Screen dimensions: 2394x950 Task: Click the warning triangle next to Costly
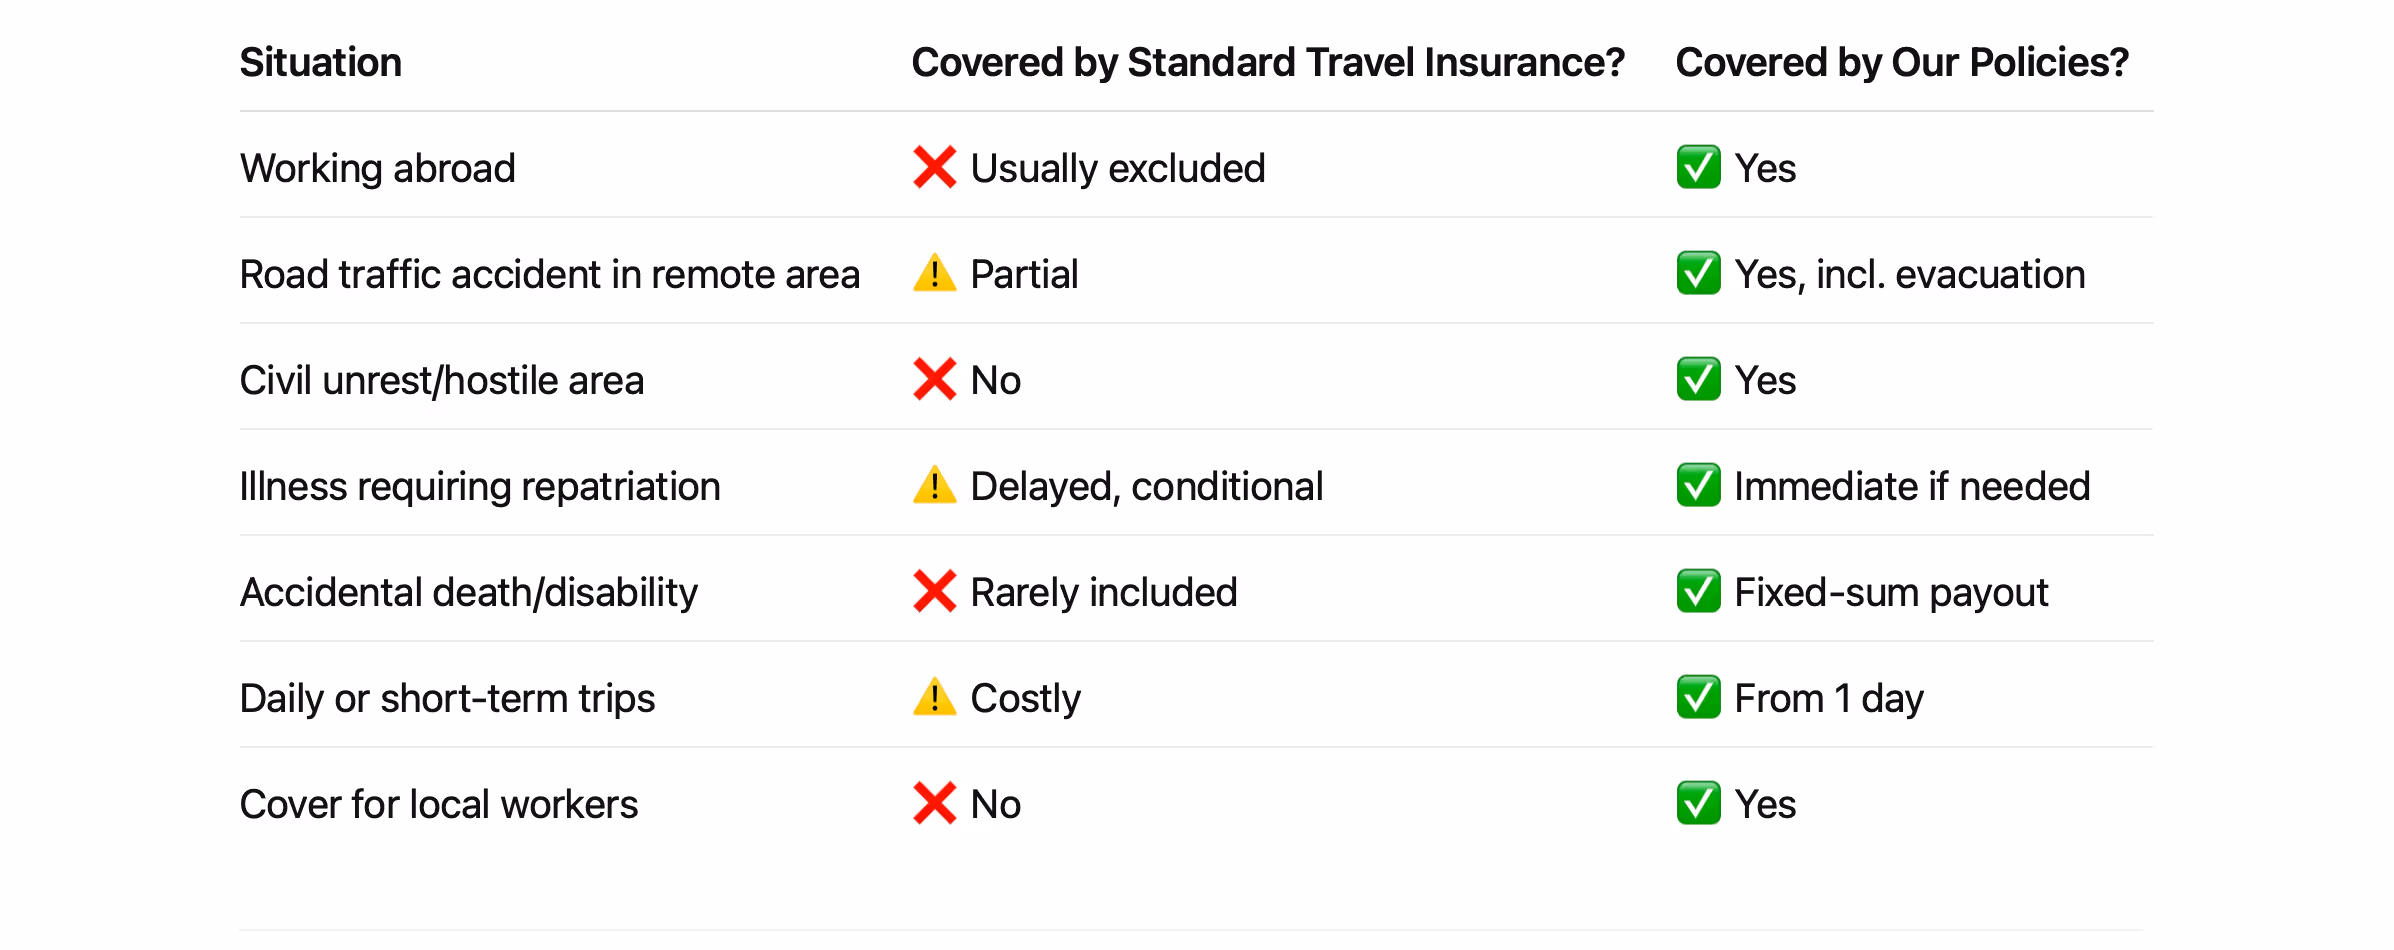pyautogui.click(x=934, y=697)
